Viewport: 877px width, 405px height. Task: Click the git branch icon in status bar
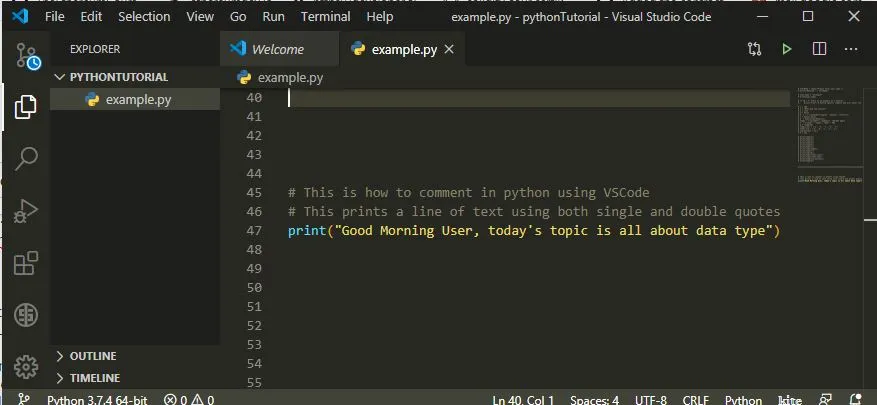pyautogui.click(x=23, y=399)
